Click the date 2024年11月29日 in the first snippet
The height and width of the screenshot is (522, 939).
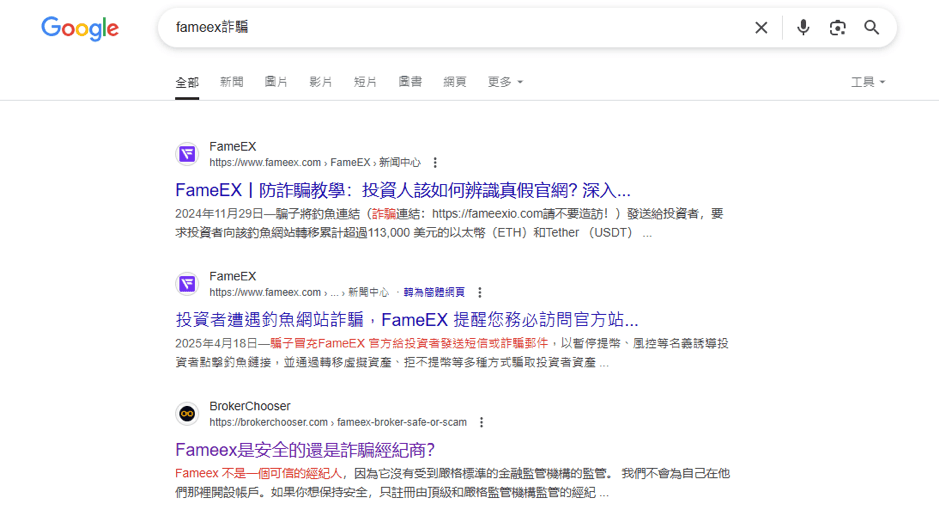pyautogui.click(x=219, y=214)
